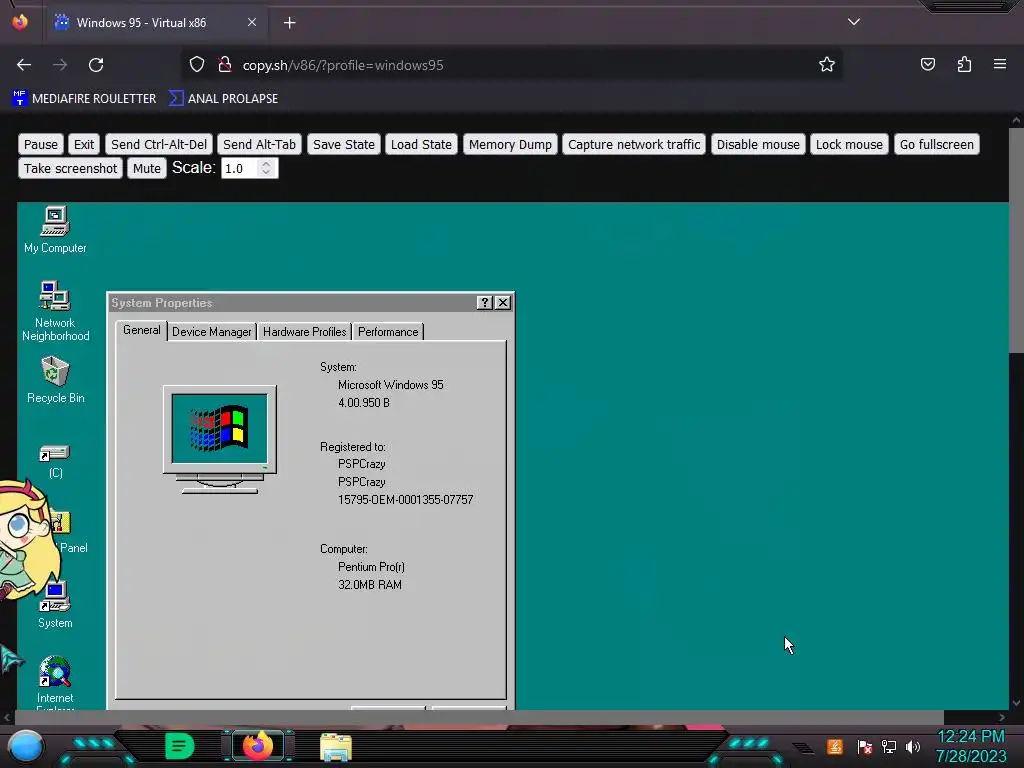
Task: Click Capture network traffic button
Action: (x=633, y=144)
